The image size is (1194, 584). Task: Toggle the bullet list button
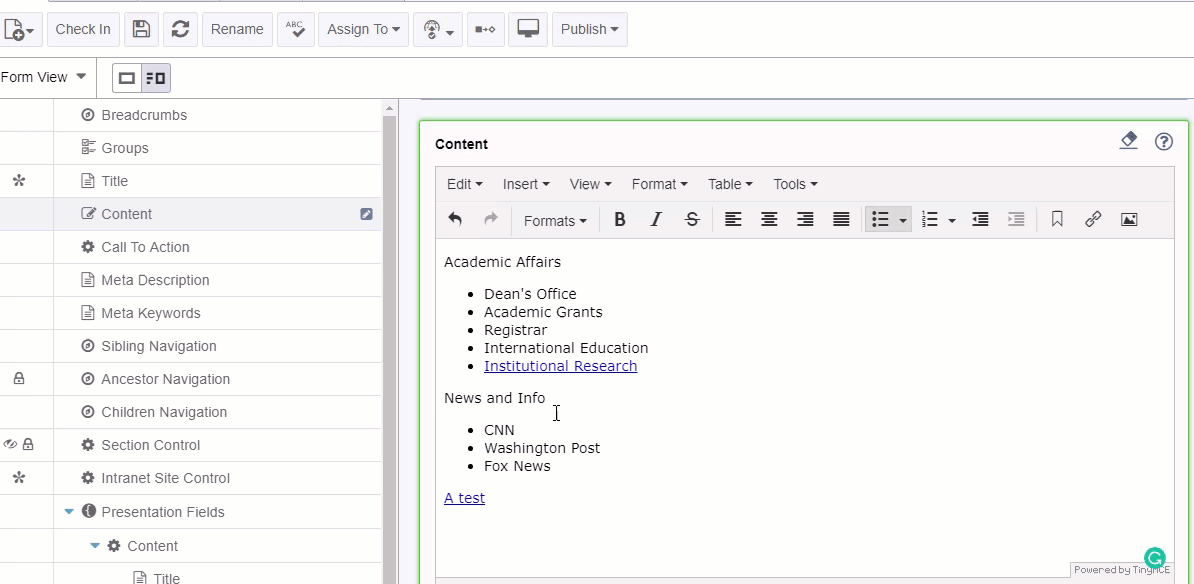(x=880, y=220)
